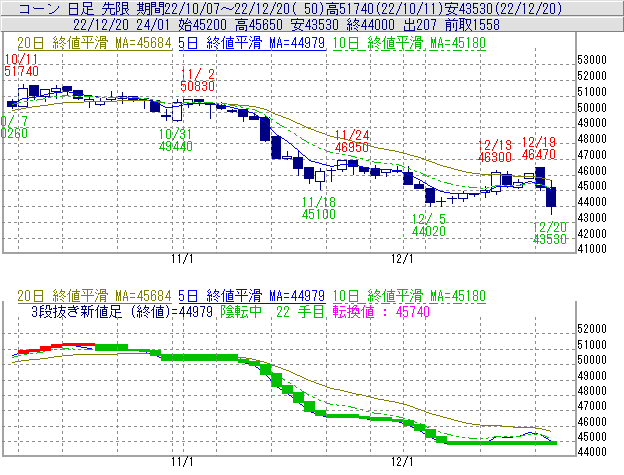624x475 pixels.
Task: Click the red rising segment in the 新値足 chart
Action: click(x=57, y=348)
